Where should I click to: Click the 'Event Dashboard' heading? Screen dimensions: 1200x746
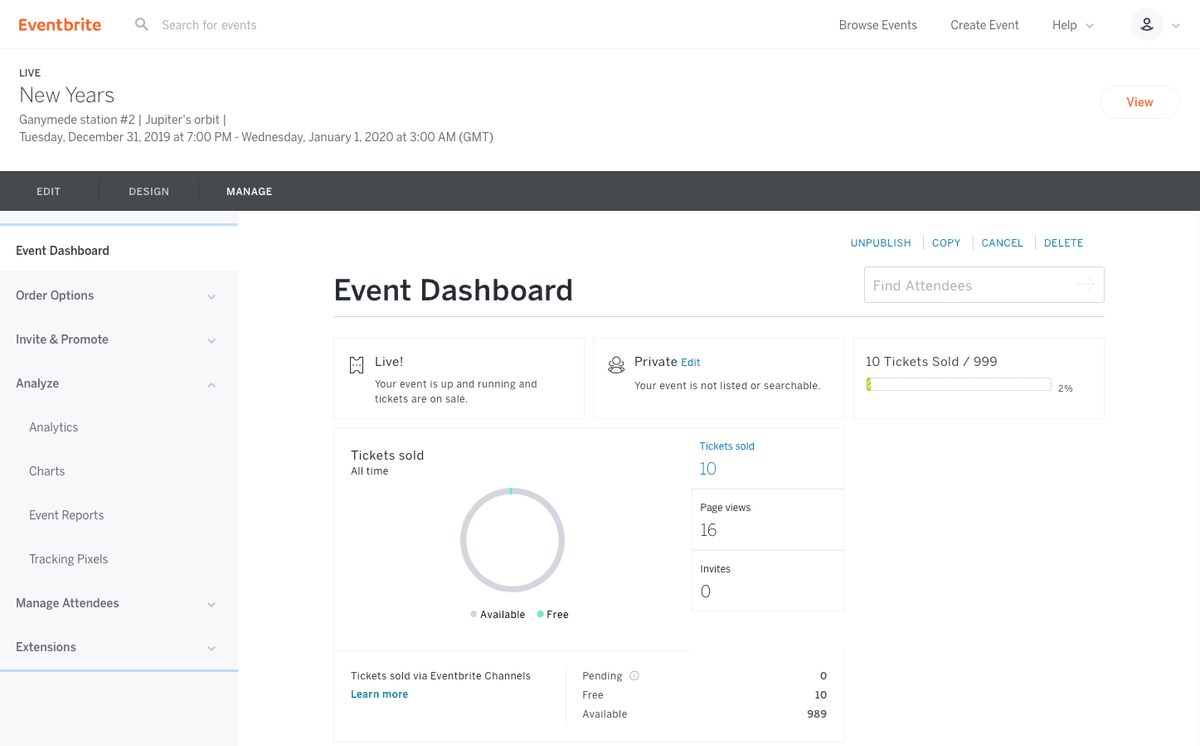[453, 290]
